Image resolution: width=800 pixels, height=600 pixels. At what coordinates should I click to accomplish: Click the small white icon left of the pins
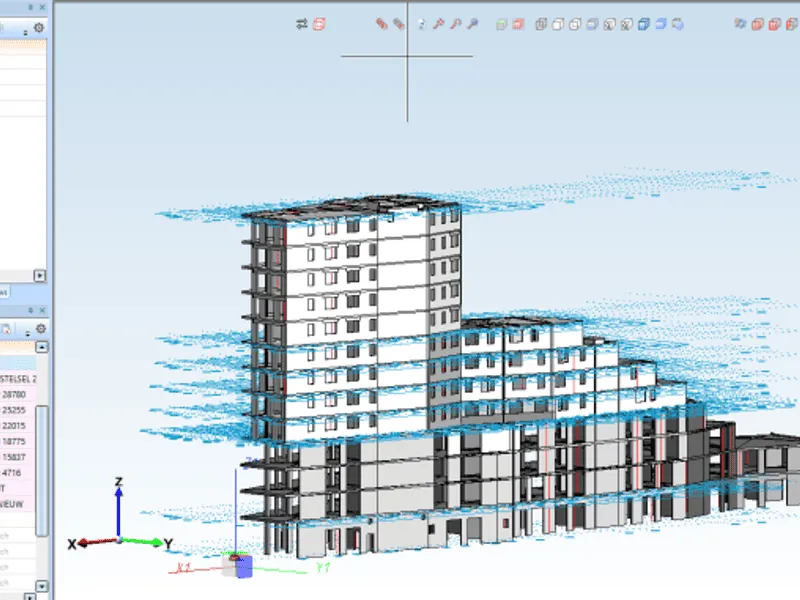point(421,24)
